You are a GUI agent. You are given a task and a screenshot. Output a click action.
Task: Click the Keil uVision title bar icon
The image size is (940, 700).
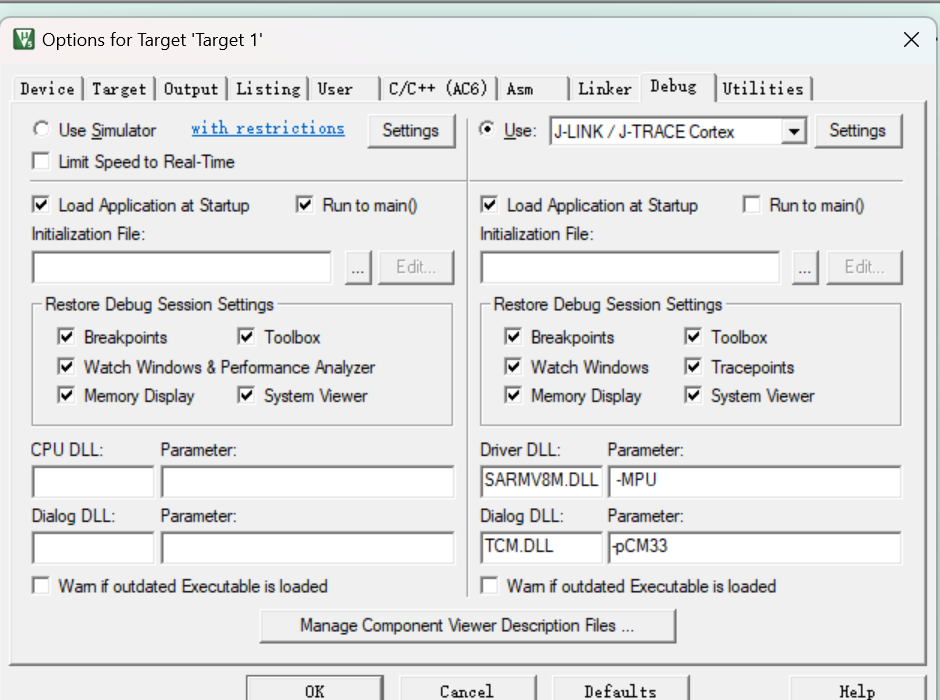tap(24, 40)
